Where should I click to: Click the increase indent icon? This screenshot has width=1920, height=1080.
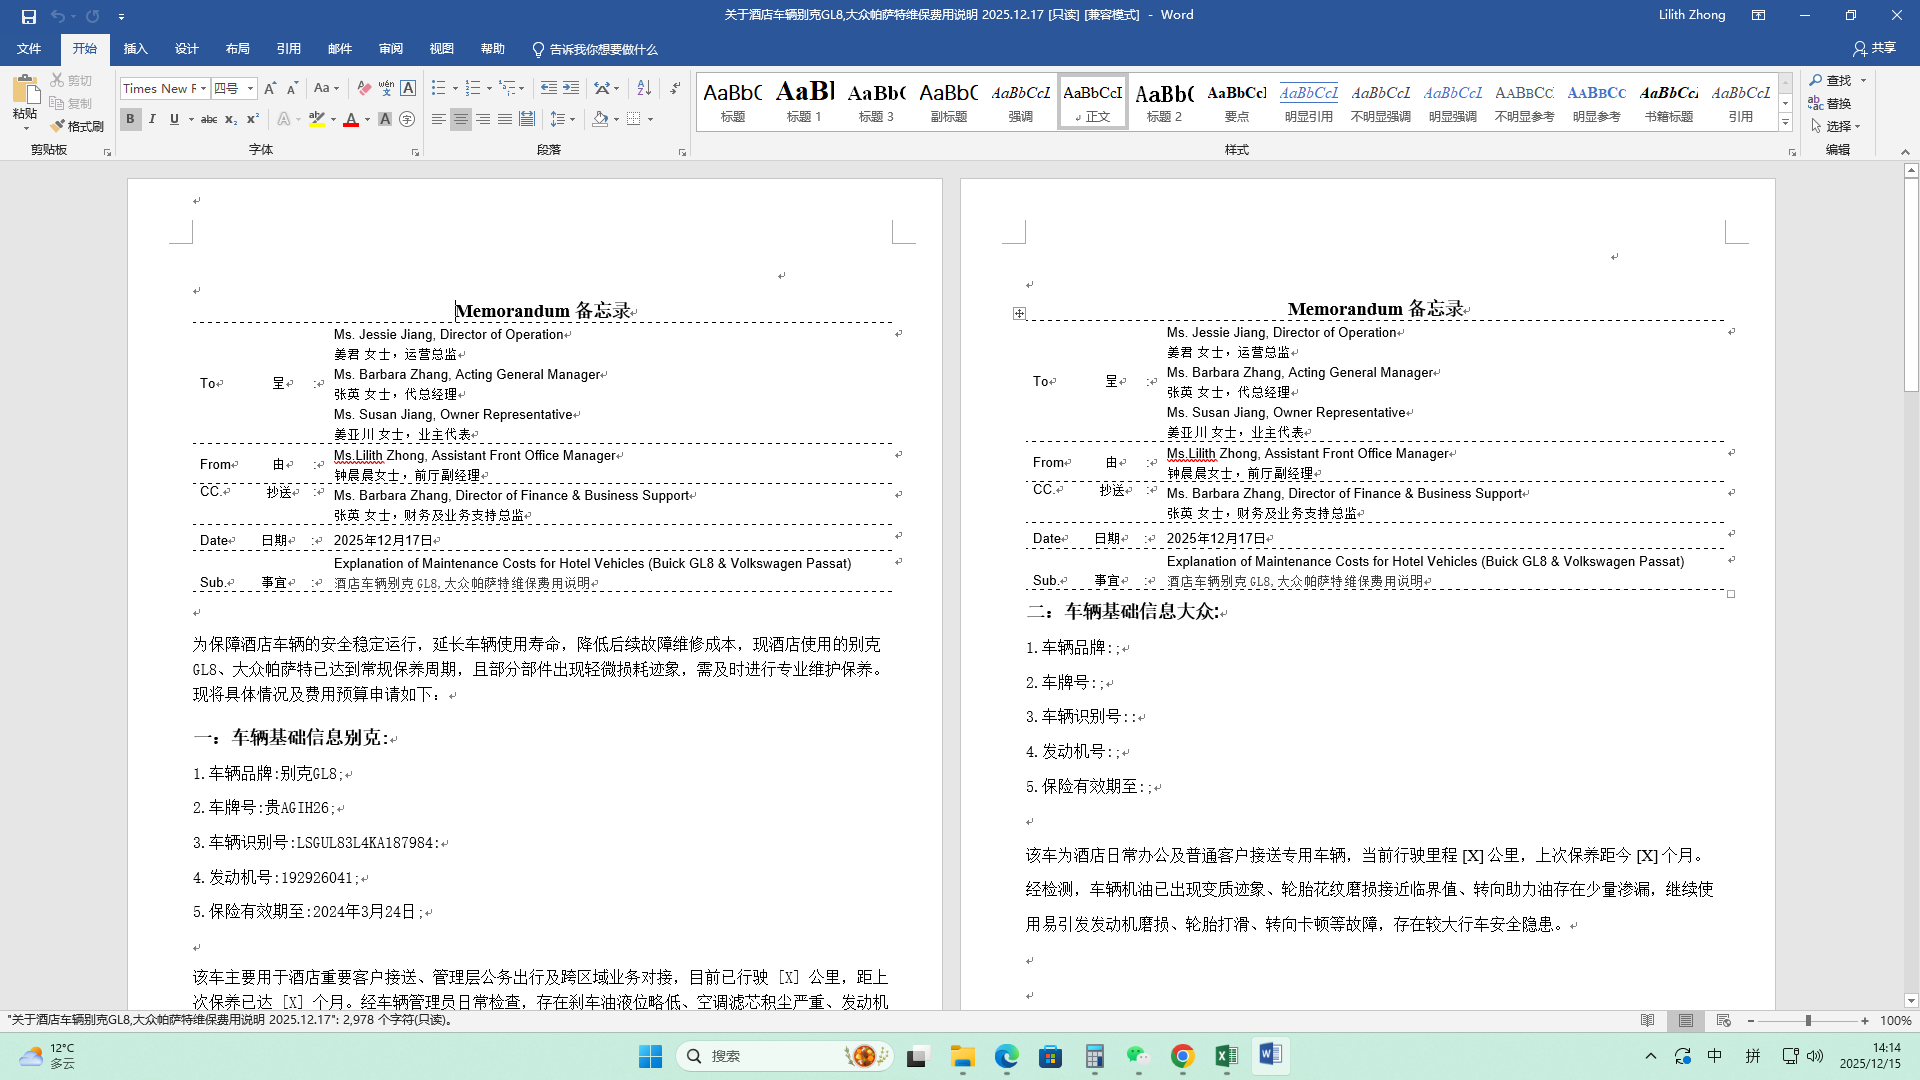pyautogui.click(x=571, y=88)
